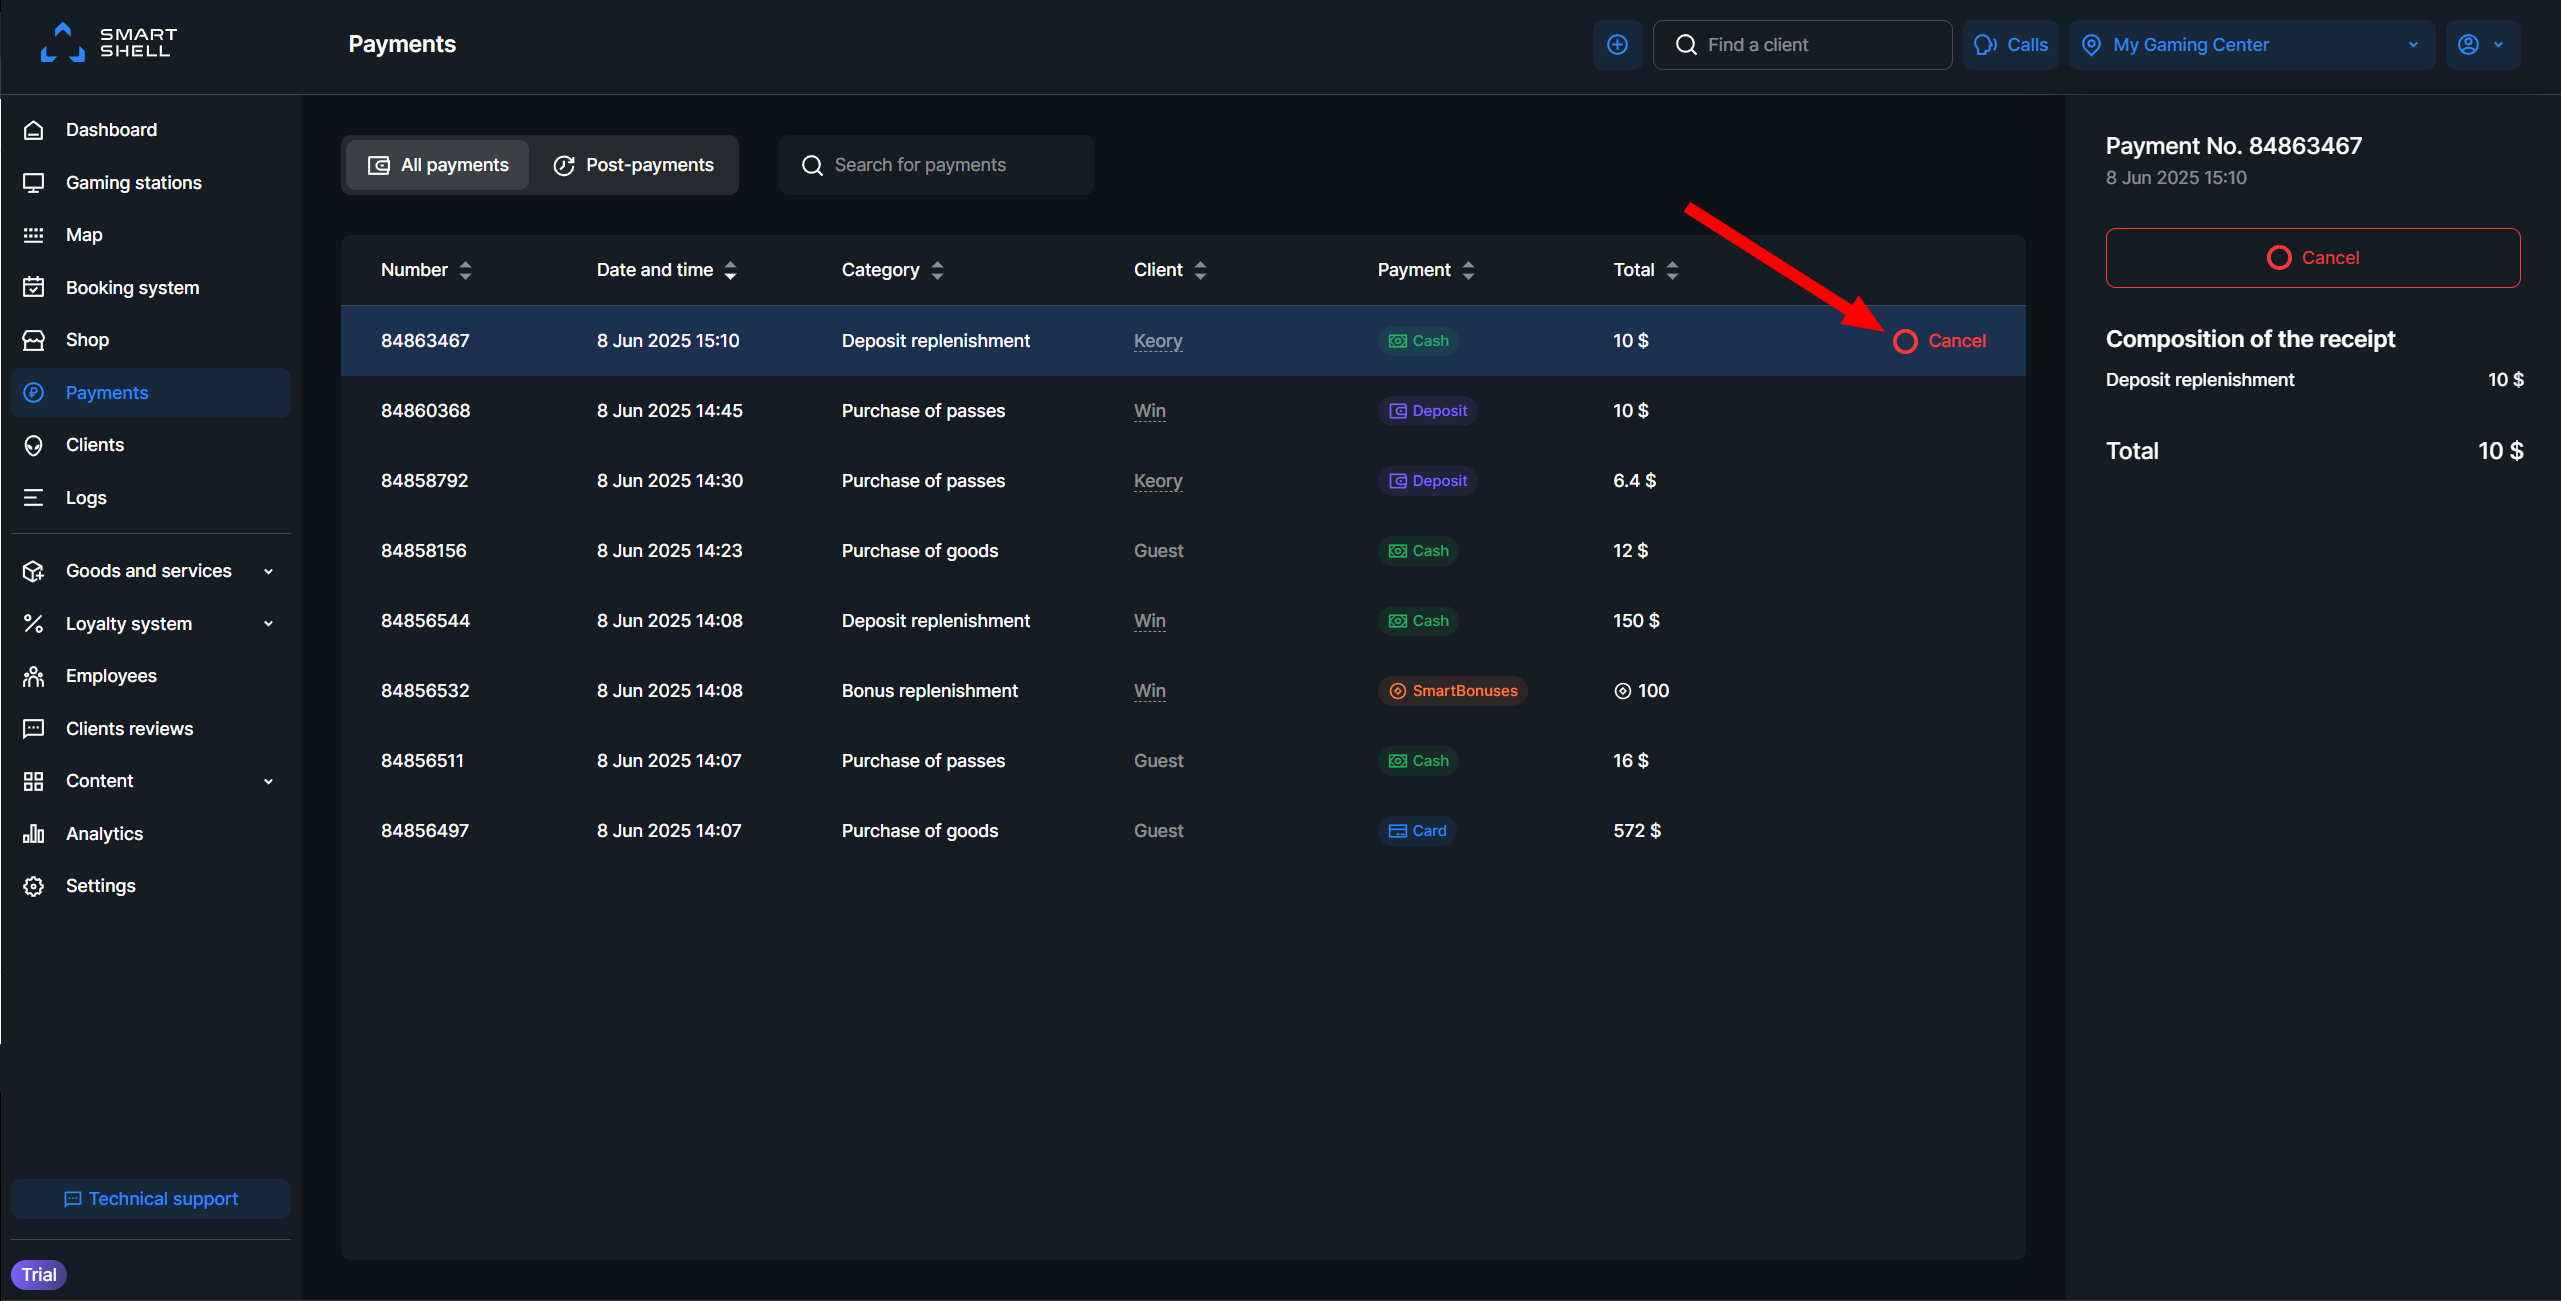The height and width of the screenshot is (1301, 2561).
Task: Open client Win in row 84856544
Action: [x=1149, y=621]
